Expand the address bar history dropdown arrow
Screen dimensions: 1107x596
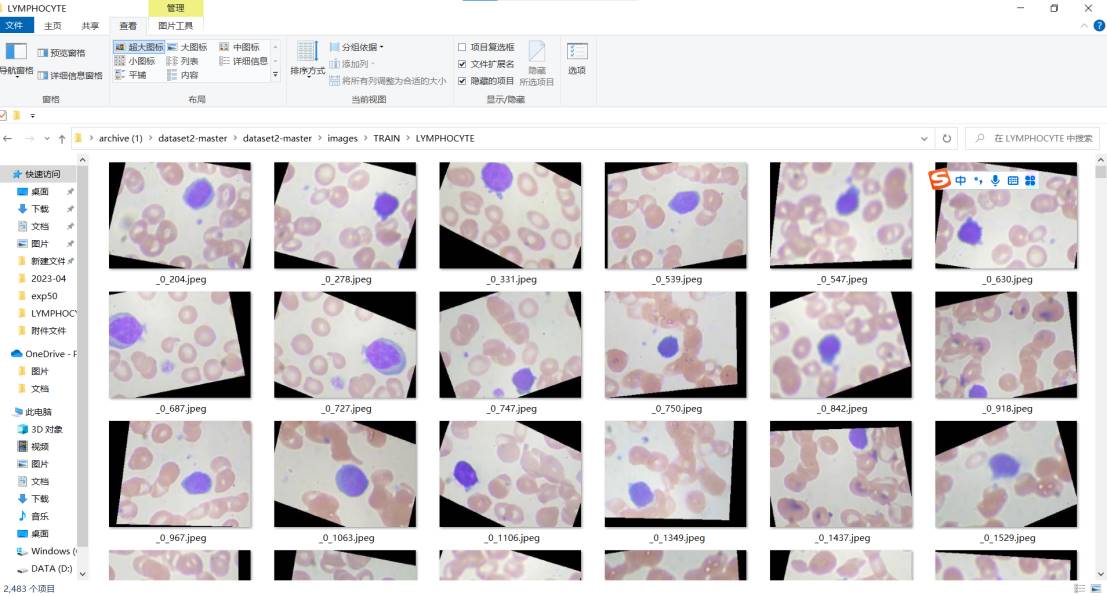click(925, 138)
